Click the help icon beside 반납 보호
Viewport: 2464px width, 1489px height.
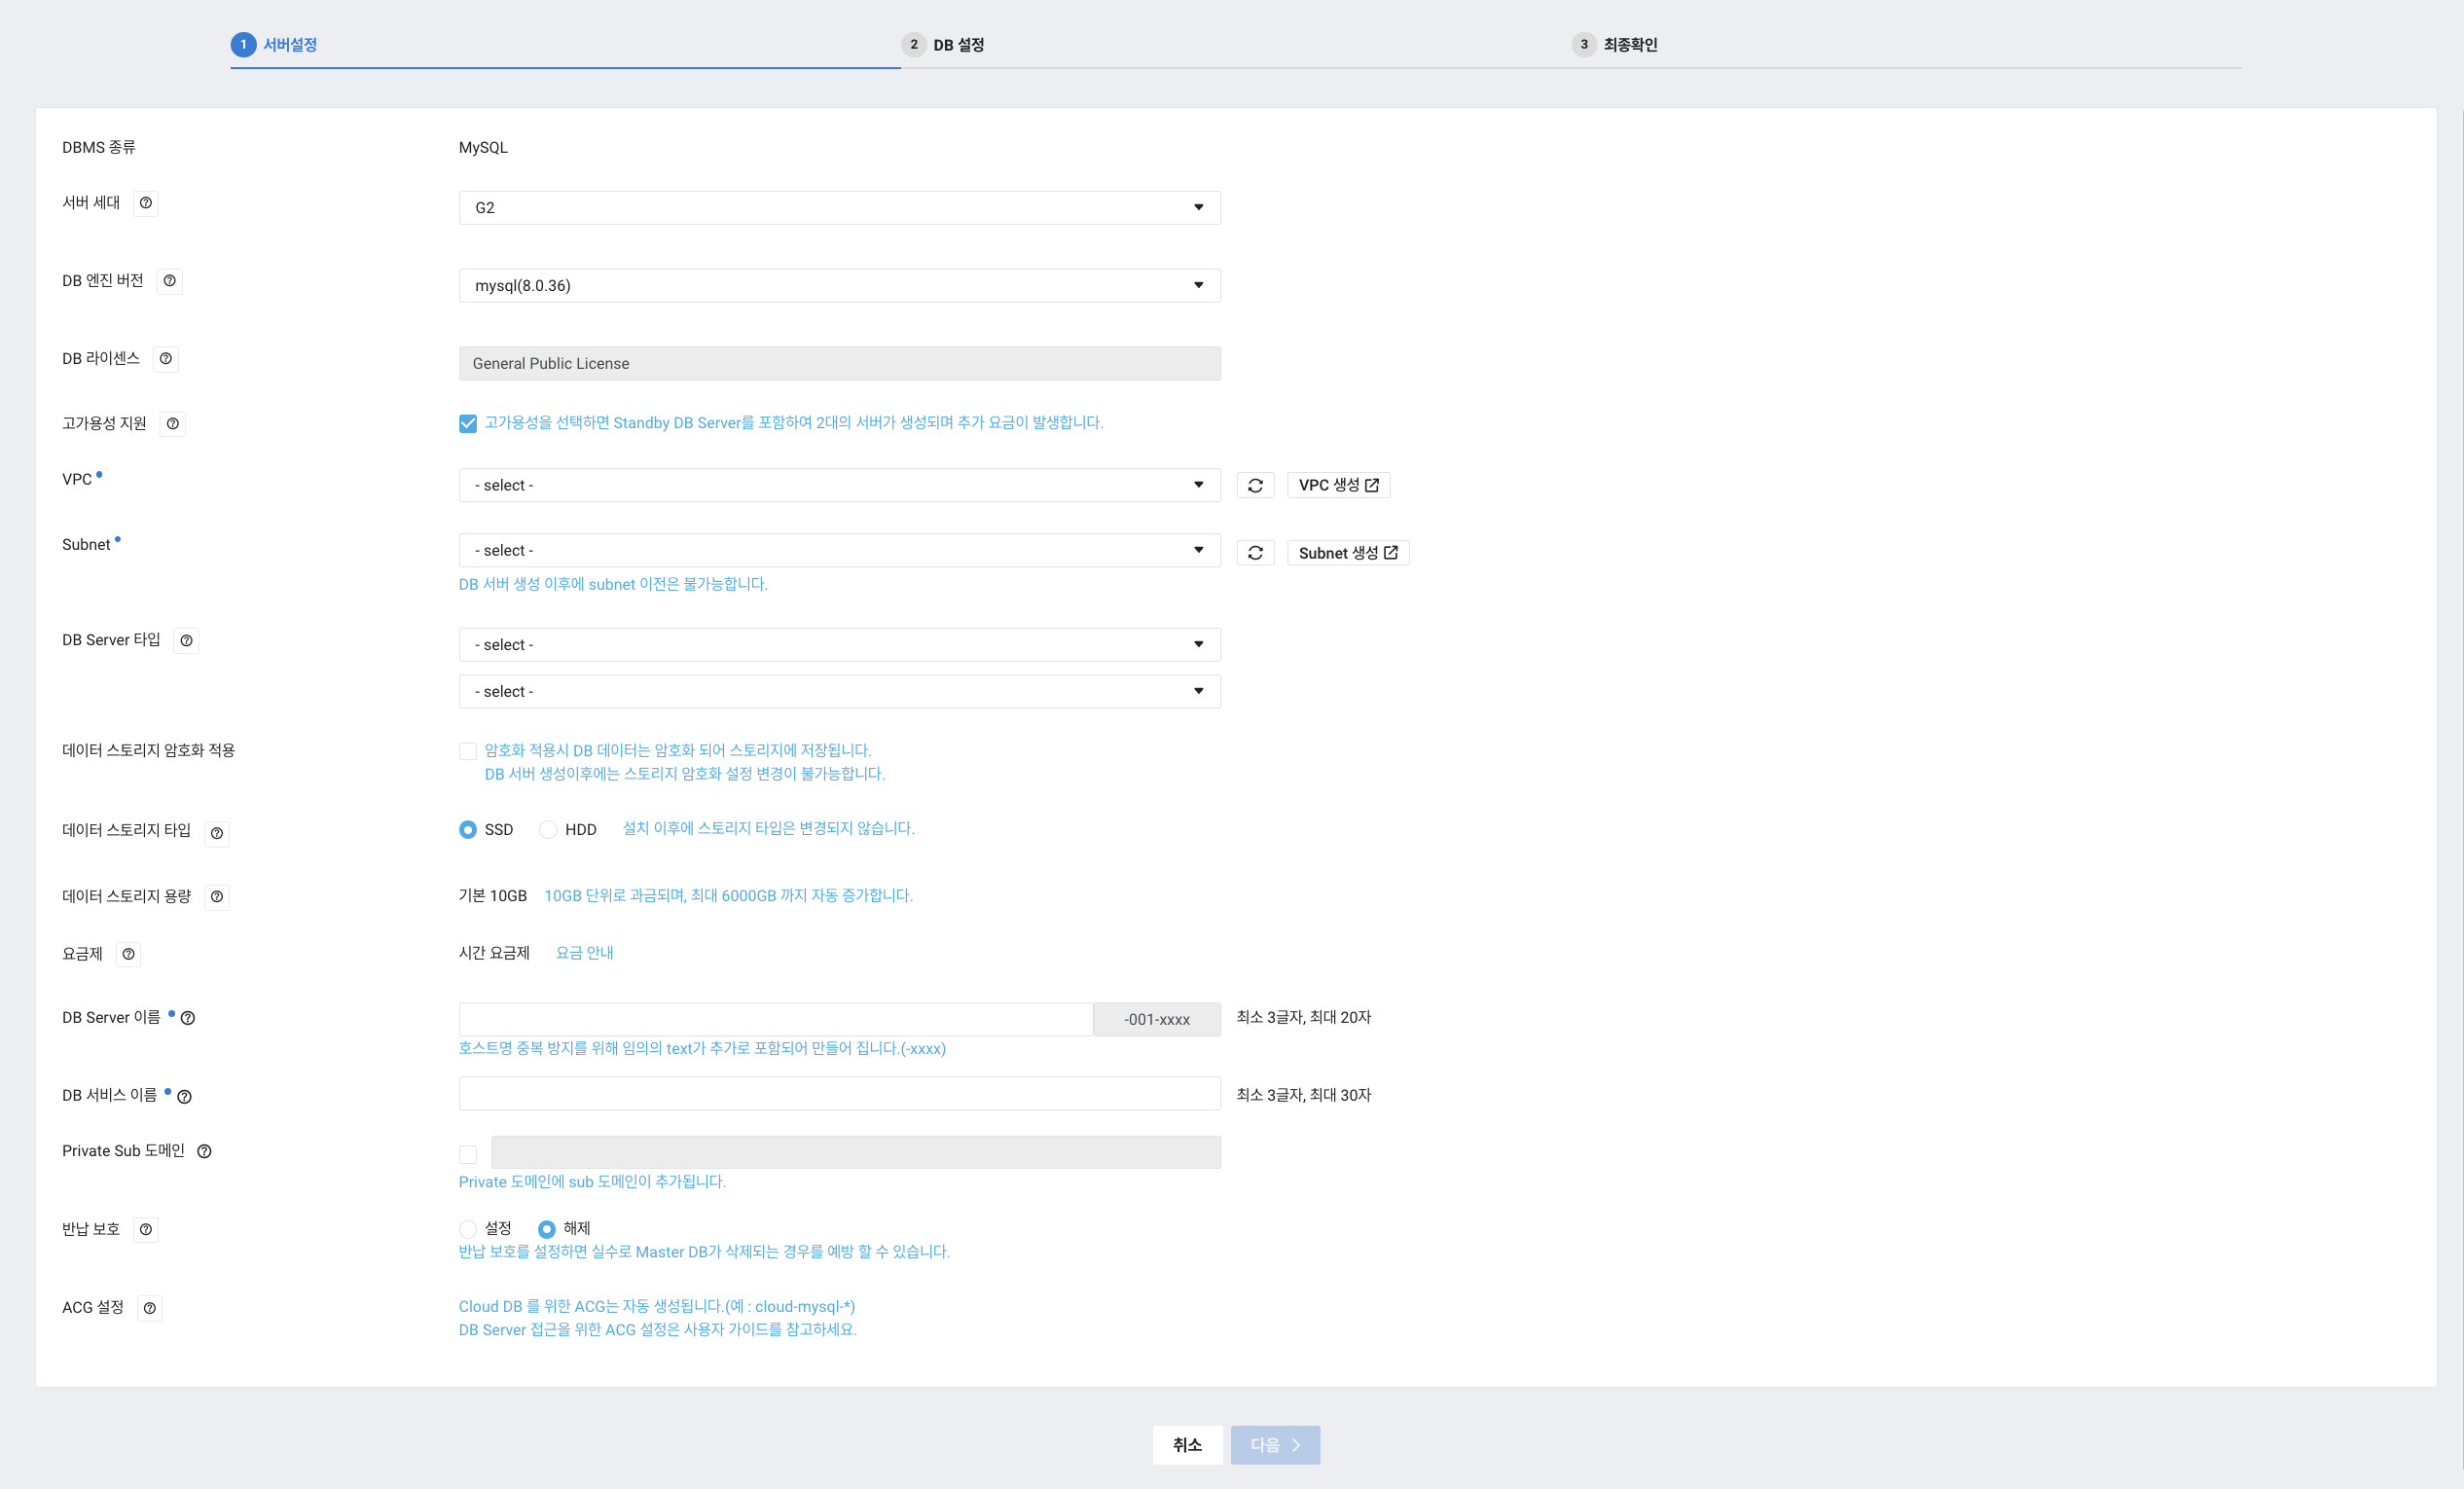(x=146, y=1230)
